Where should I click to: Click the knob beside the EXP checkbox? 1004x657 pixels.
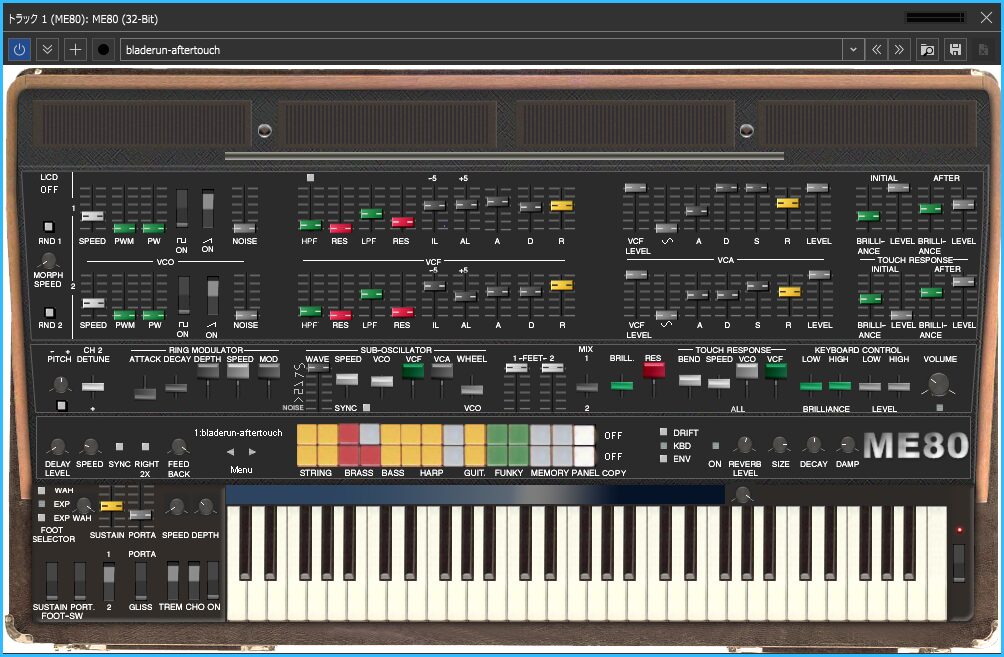(x=84, y=505)
